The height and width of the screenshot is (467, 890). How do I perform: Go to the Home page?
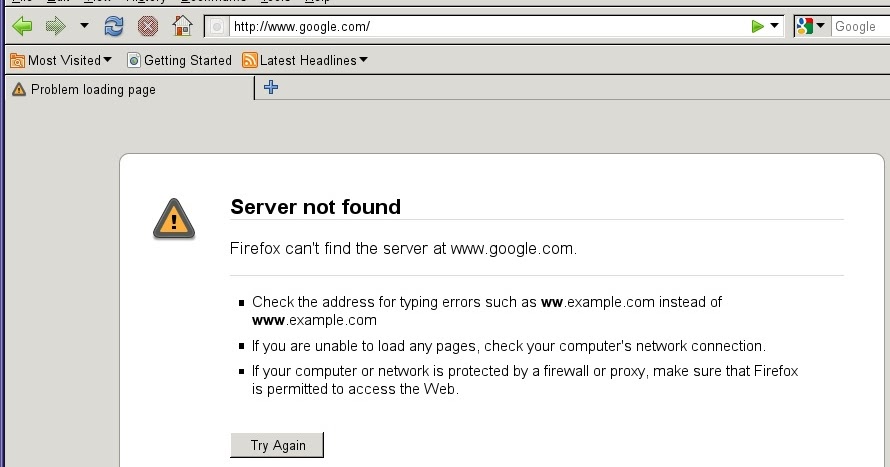pyautogui.click(x=181, y=26)
